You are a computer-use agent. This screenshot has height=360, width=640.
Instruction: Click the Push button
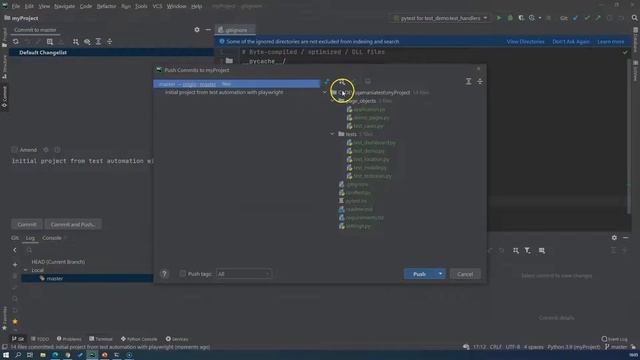point(419,274)
